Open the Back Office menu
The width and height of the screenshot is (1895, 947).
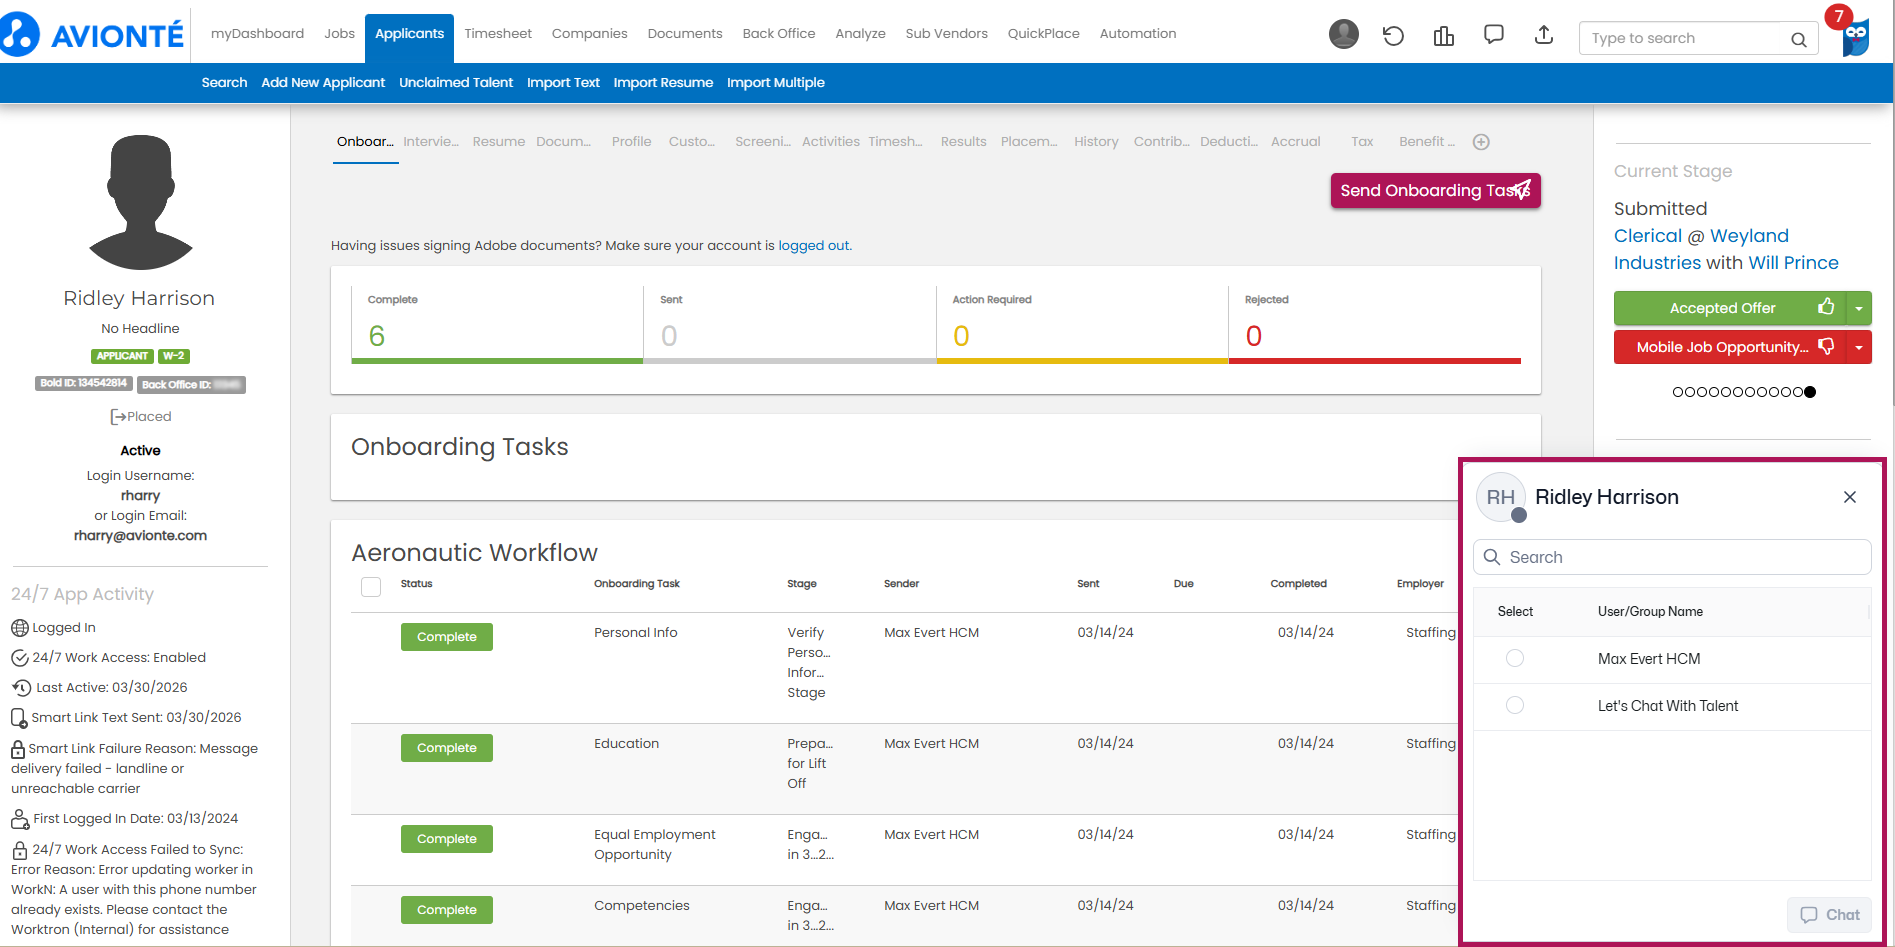point(778,33)
